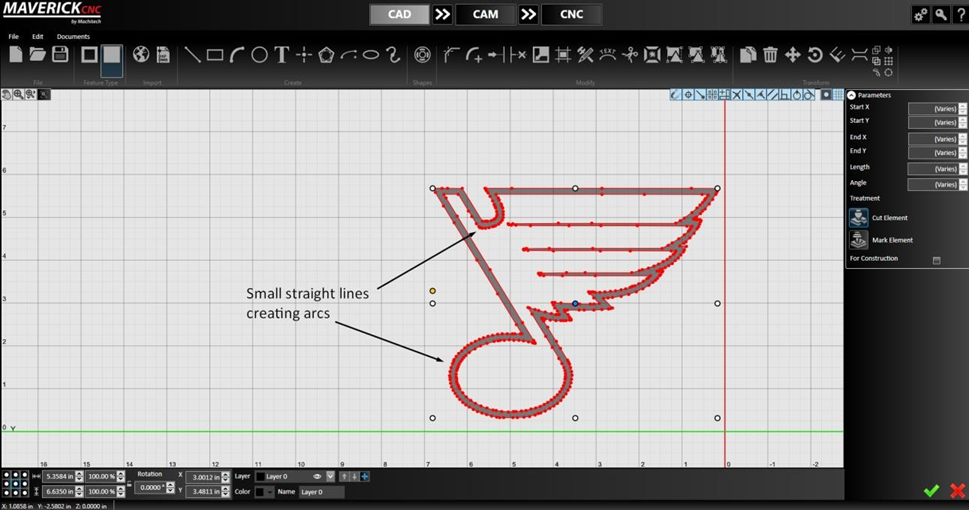Select the Rectangle drawing tool
Screen dimensions: 969x510
pos(215,55)
